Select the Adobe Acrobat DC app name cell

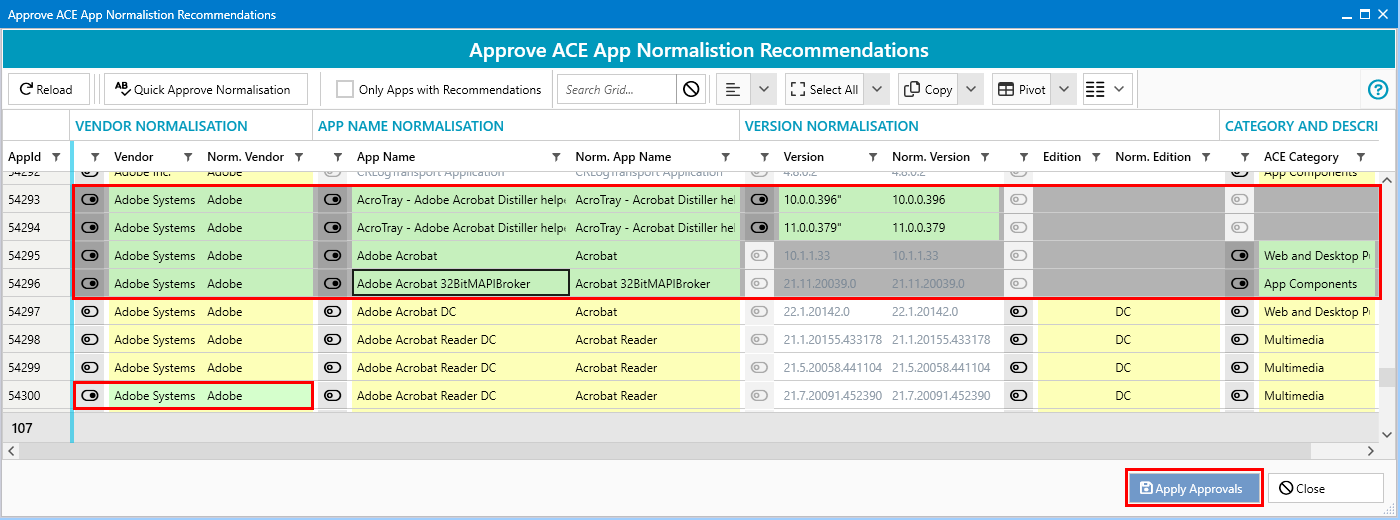459,312
